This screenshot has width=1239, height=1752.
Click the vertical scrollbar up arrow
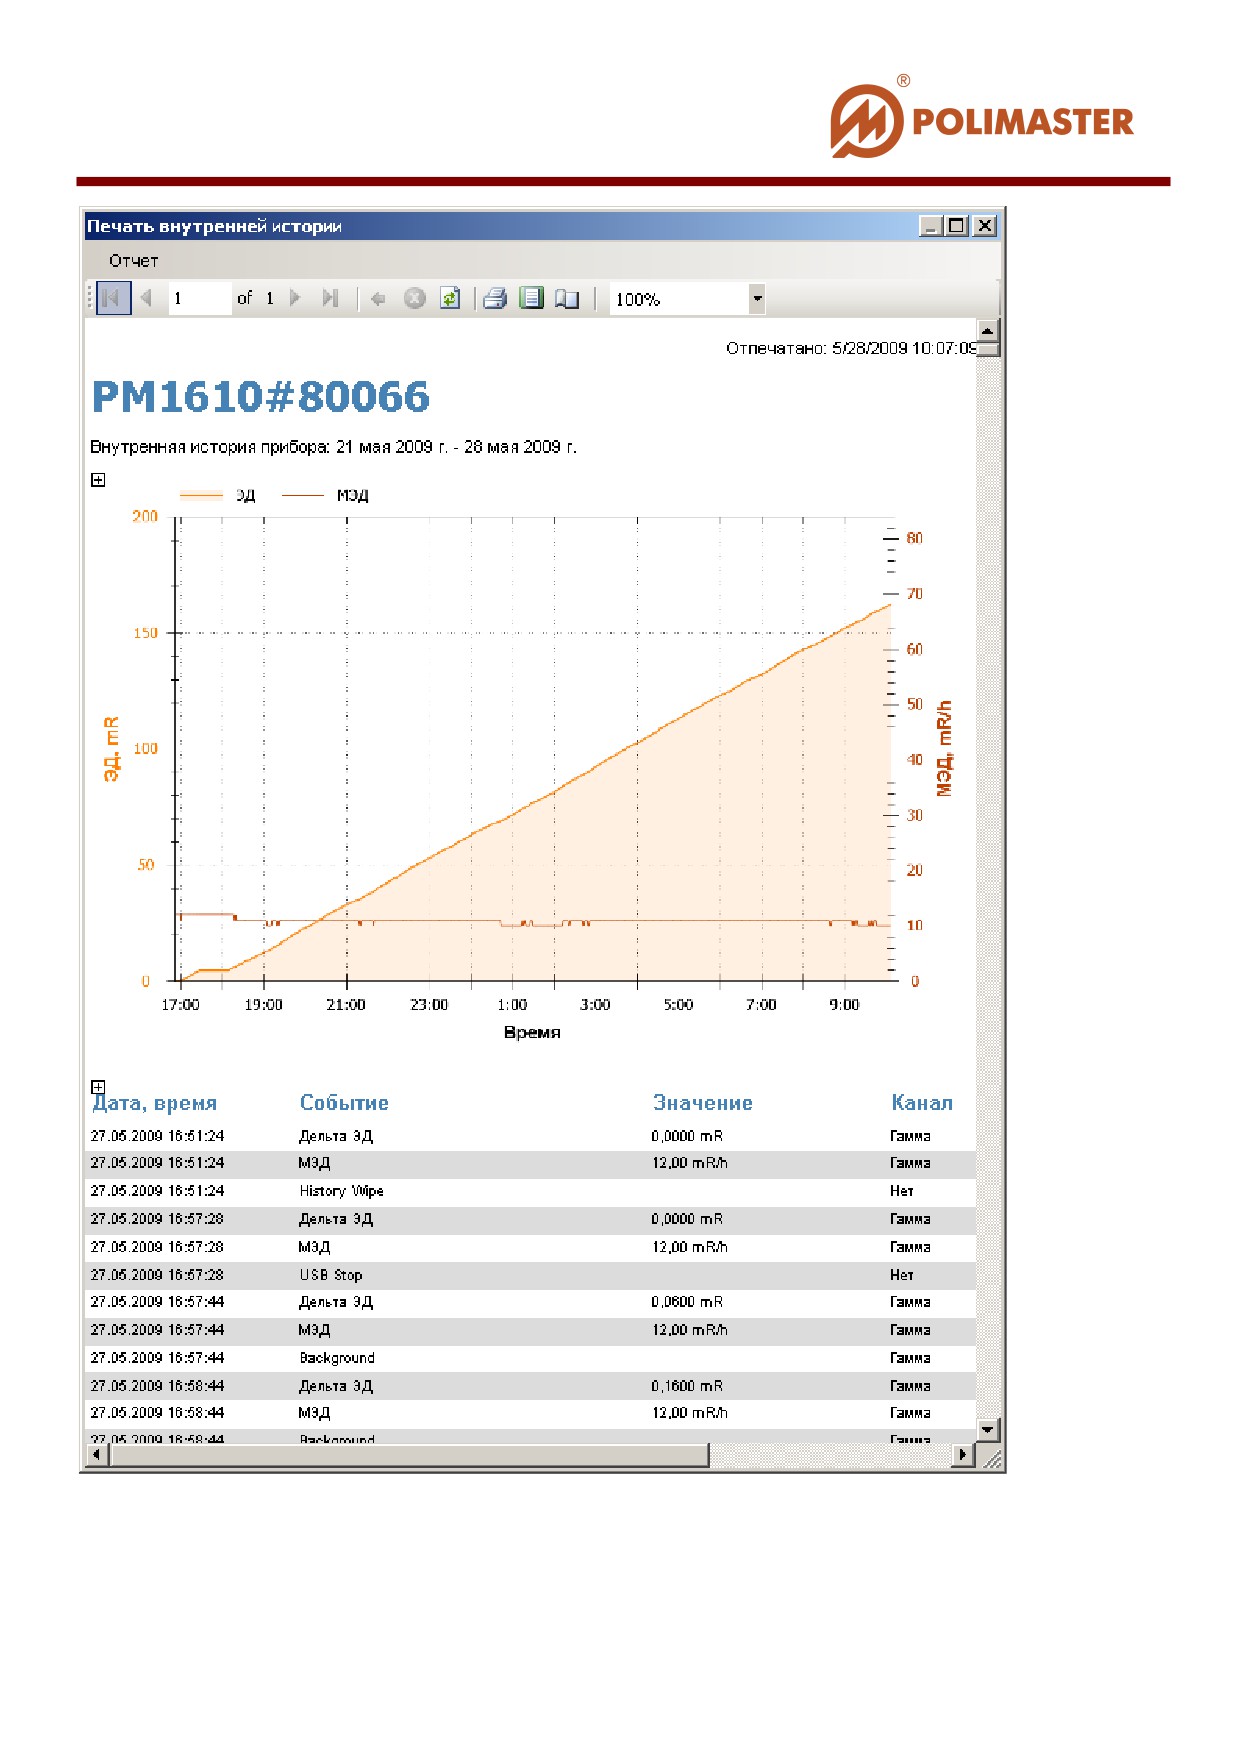[988, 331]
